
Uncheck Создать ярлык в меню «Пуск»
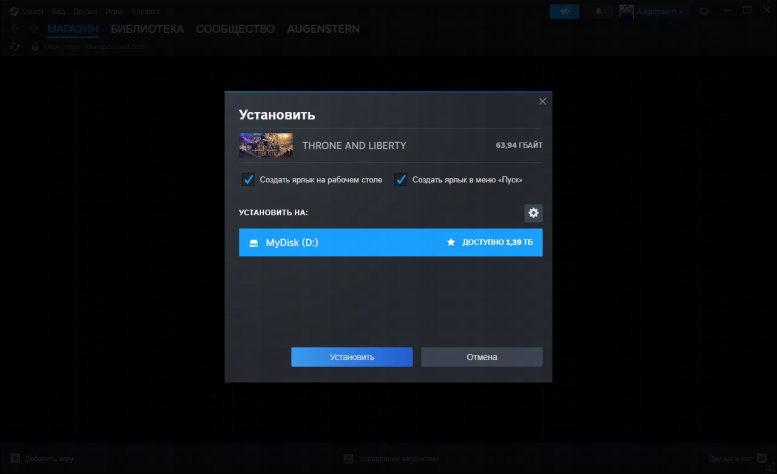pyautogui.click(x=401, y=180)
